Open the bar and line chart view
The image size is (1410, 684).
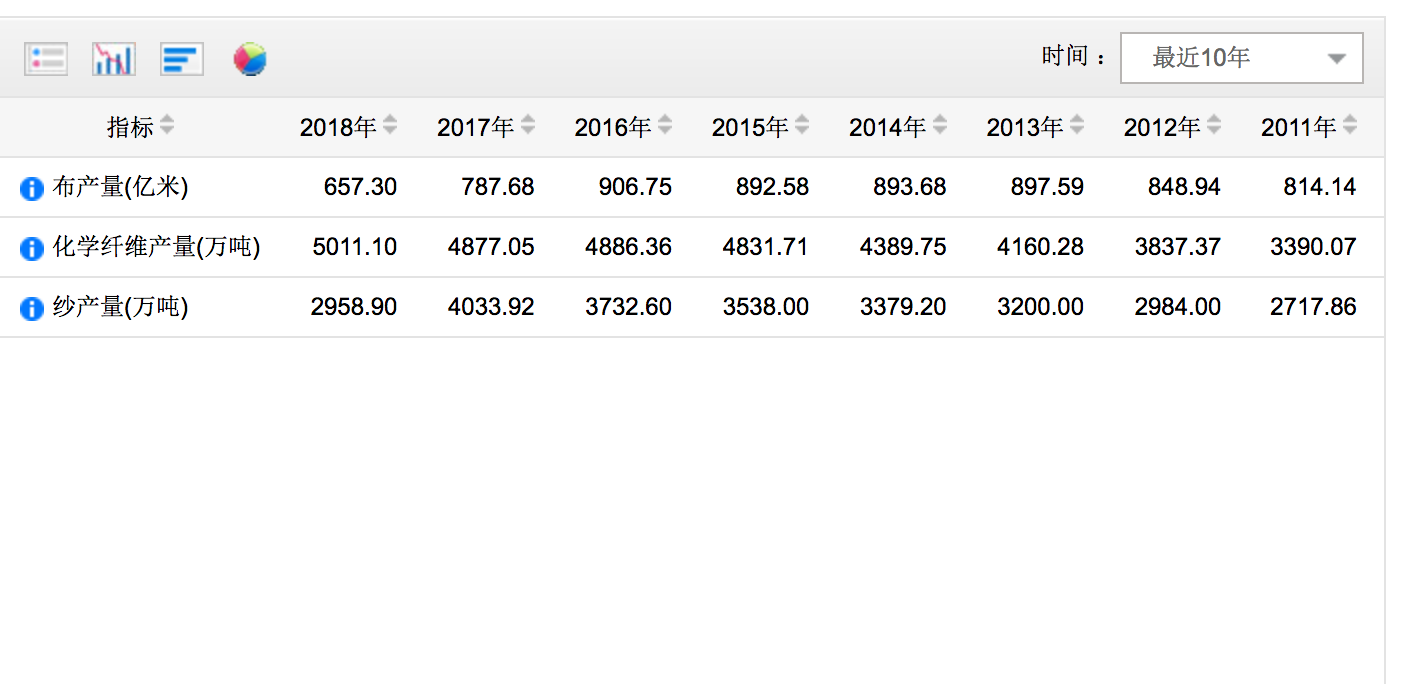click(114, 59)
